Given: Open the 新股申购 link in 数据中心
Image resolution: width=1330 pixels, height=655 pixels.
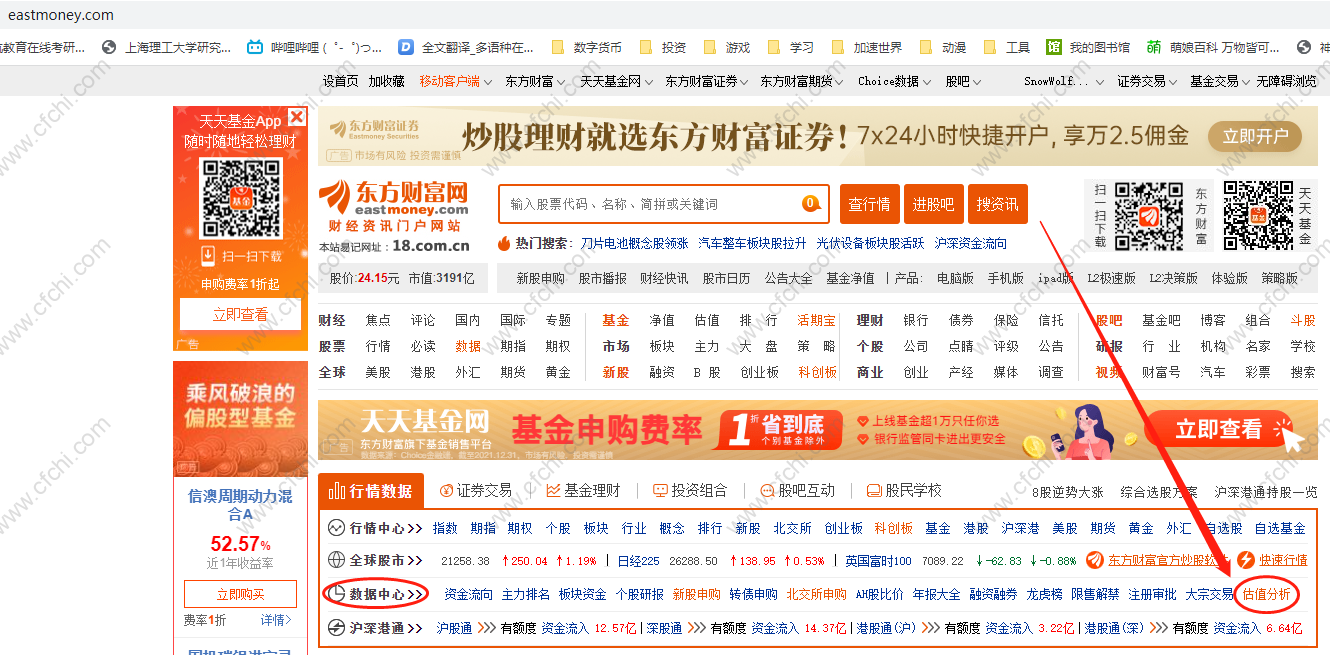Looking at the screenshot, I should tap(696, 594).
